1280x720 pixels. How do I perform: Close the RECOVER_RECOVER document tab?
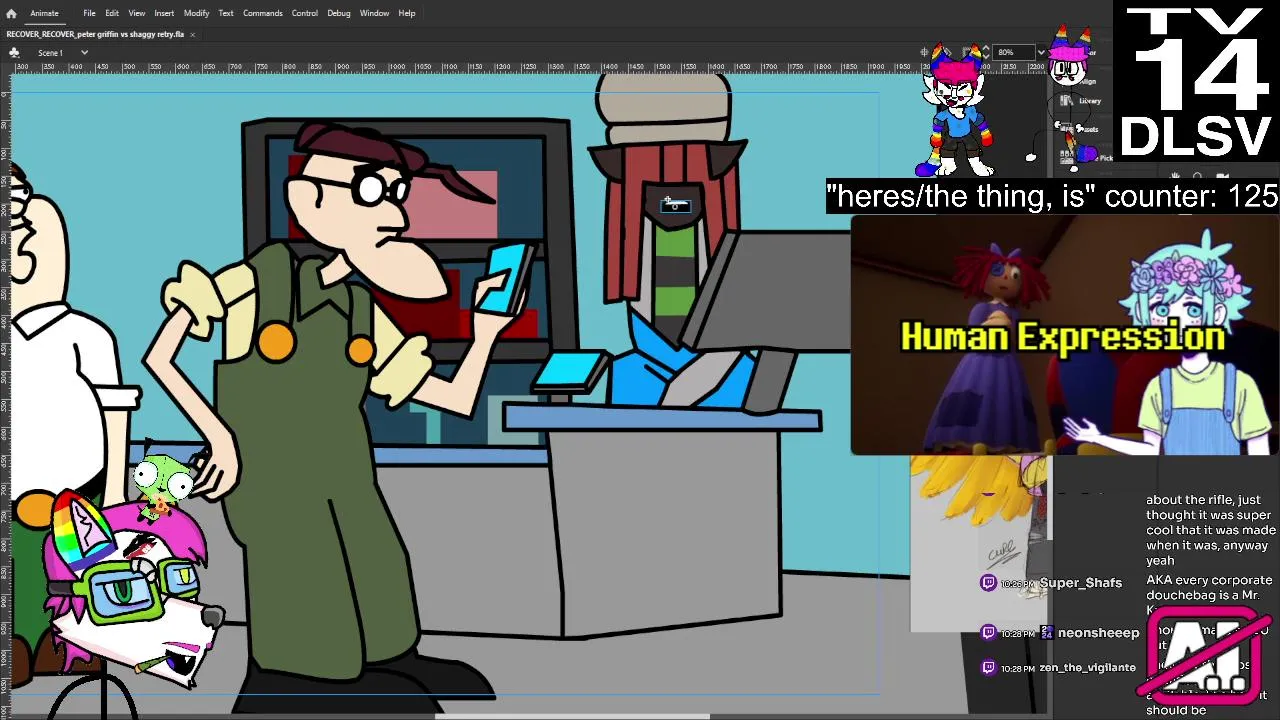tap(192, 34)
